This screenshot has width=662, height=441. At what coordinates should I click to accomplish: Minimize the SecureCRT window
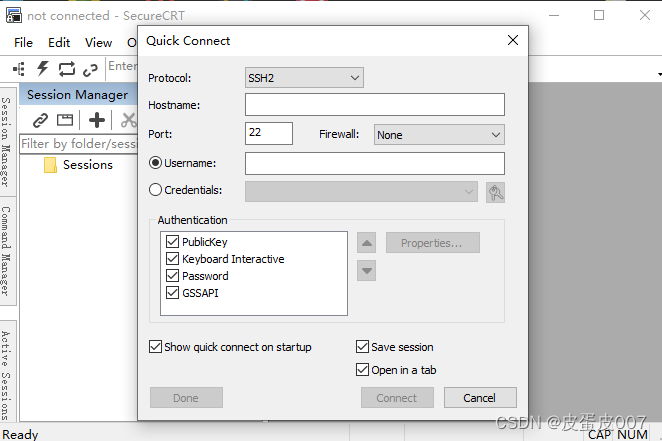(x=554, y=15)
